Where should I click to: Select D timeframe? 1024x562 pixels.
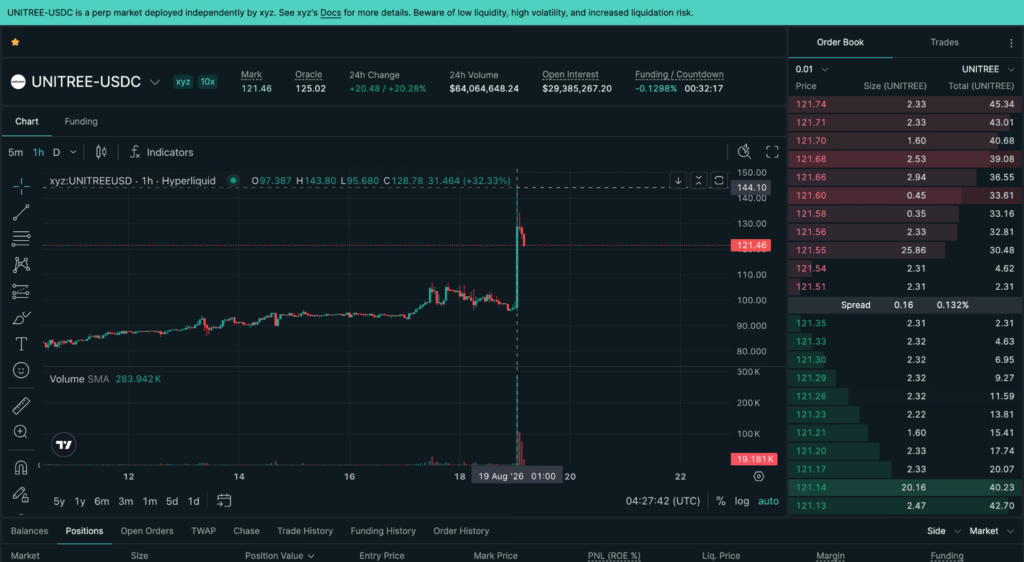tap(57, 152)
